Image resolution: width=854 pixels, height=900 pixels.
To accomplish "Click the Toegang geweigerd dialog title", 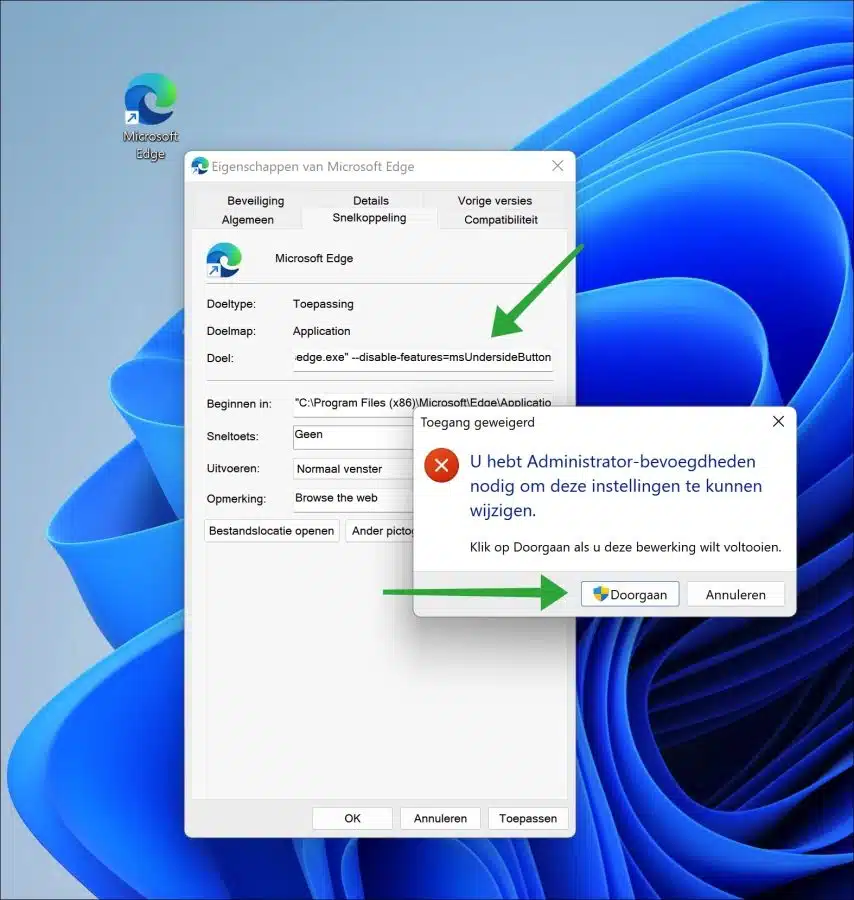I will click(x=477, y=422).
